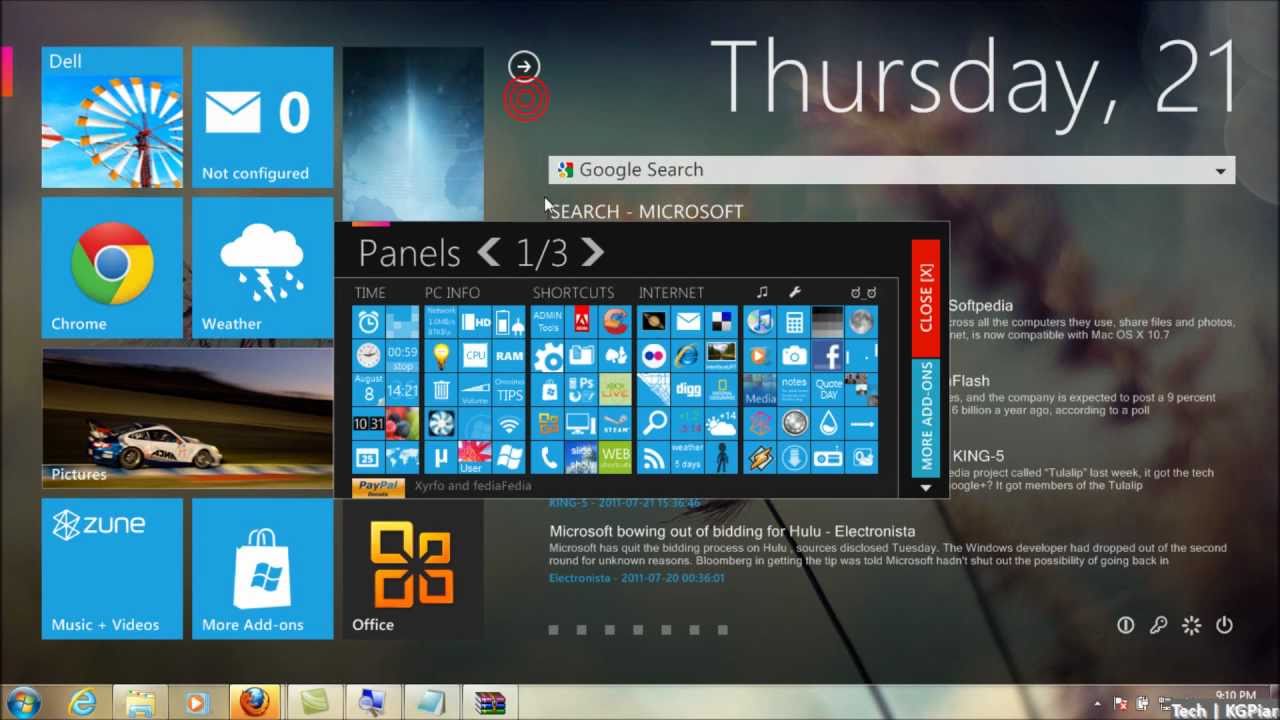Viewport: 1280px width, 720px height.
Task: Select the Quote of the DAY tile
Action: pos(828,389)
